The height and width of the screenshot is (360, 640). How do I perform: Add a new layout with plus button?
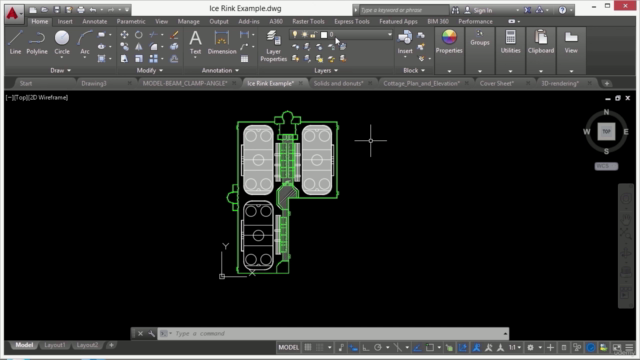111,345
